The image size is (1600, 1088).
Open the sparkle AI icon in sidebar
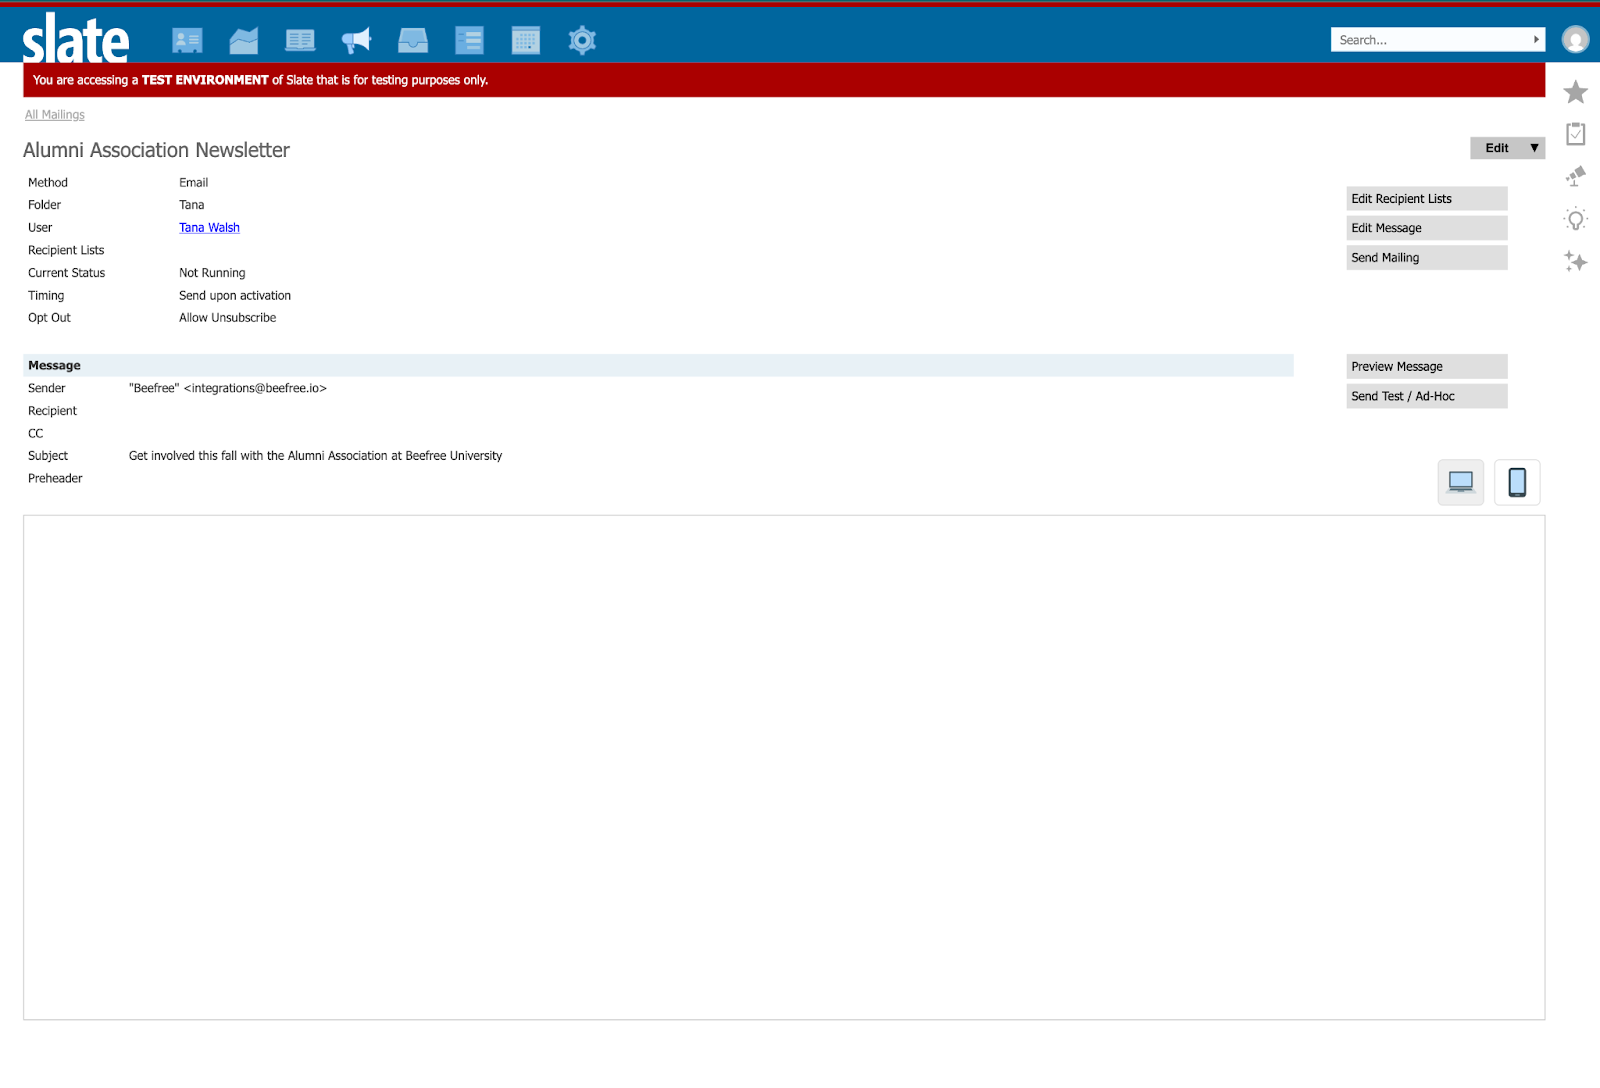pos(1576,261)
